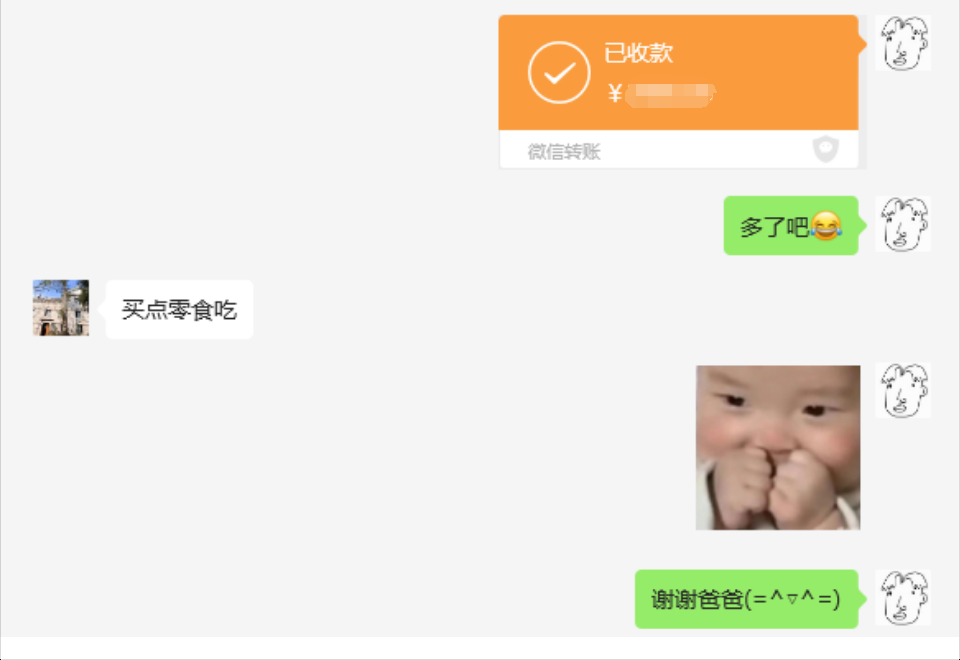Viewport: 960px width, 660px height.
Task: Click the 微信转账 footer label
Action: 564,151
